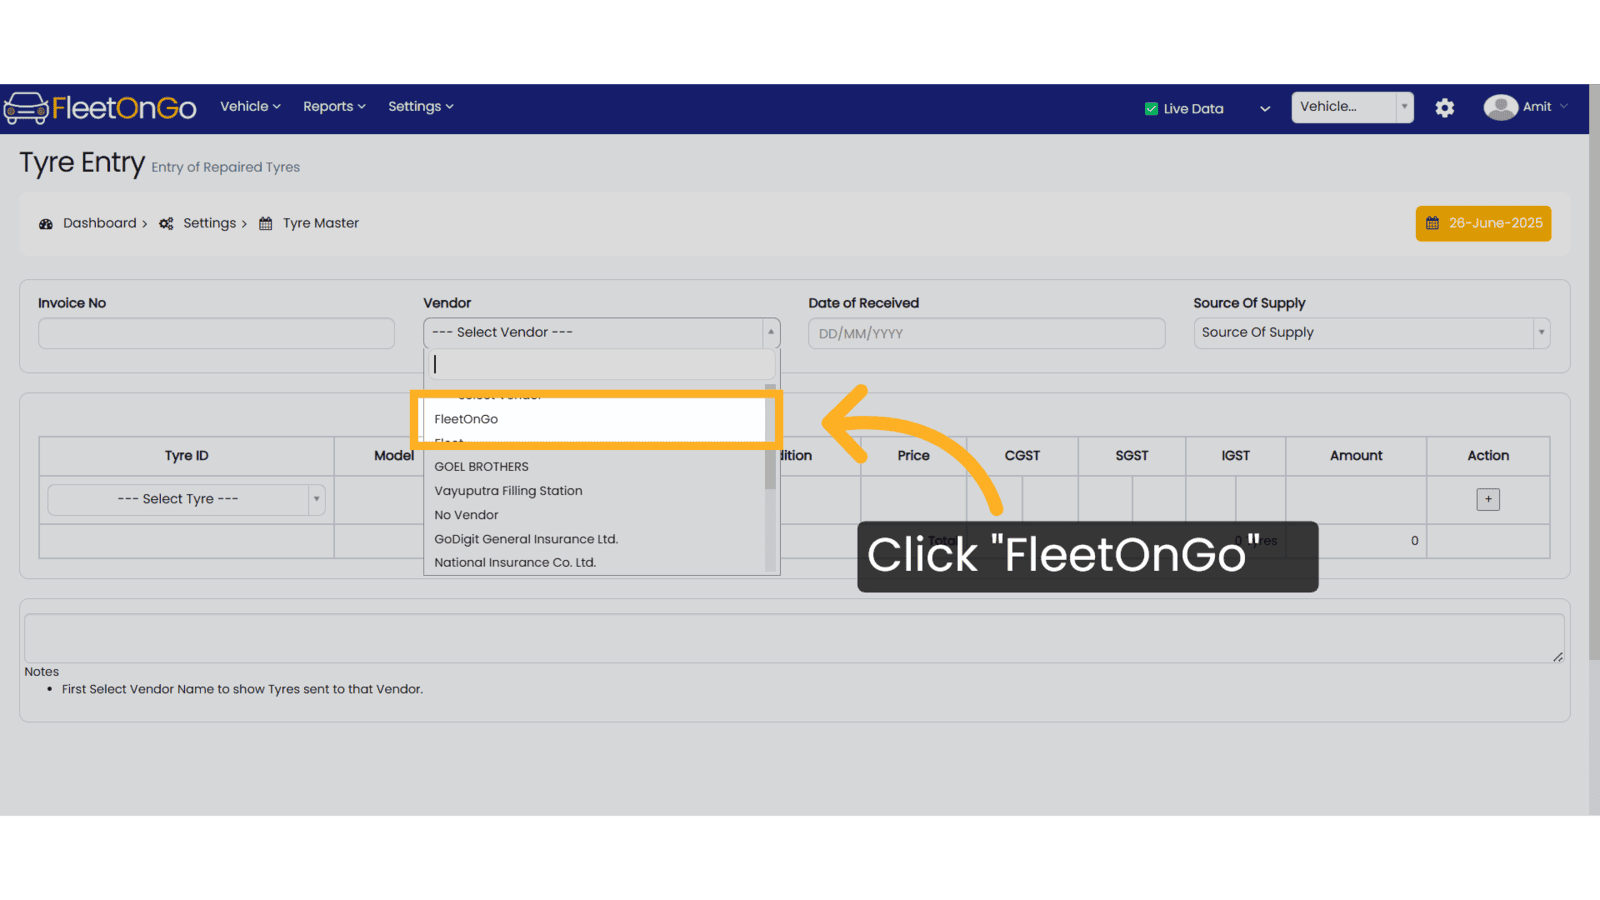Open the Settings menu in navbar

421,106
